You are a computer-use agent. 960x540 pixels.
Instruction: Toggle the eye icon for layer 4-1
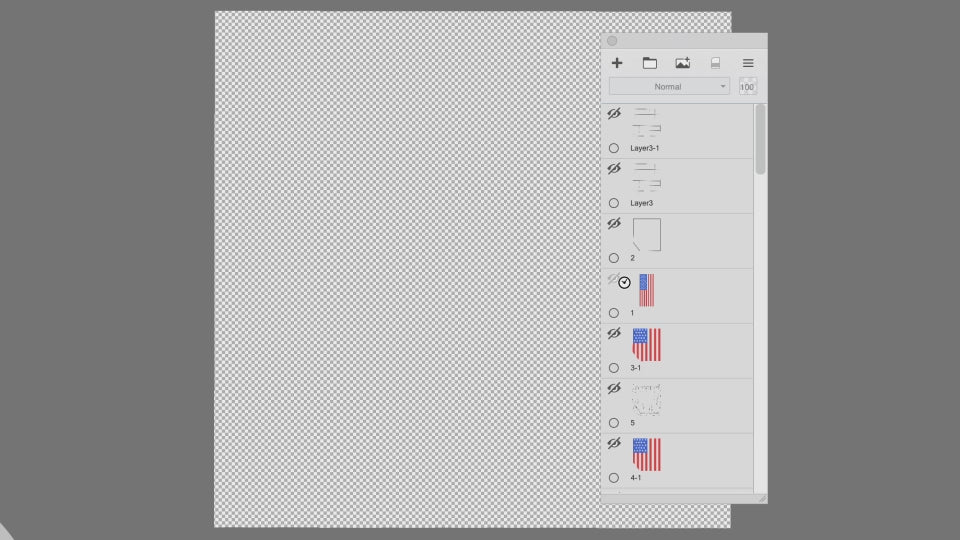tap(614, 444)
